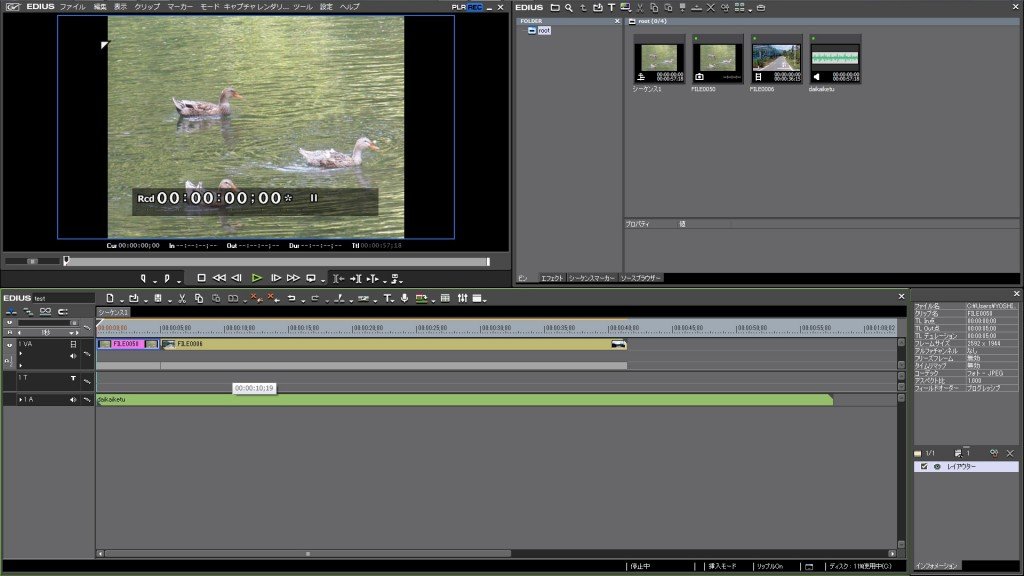Switch to the エフェクト tab
1024x576 pixels.
pyautogui.click(x=551, y=278)
